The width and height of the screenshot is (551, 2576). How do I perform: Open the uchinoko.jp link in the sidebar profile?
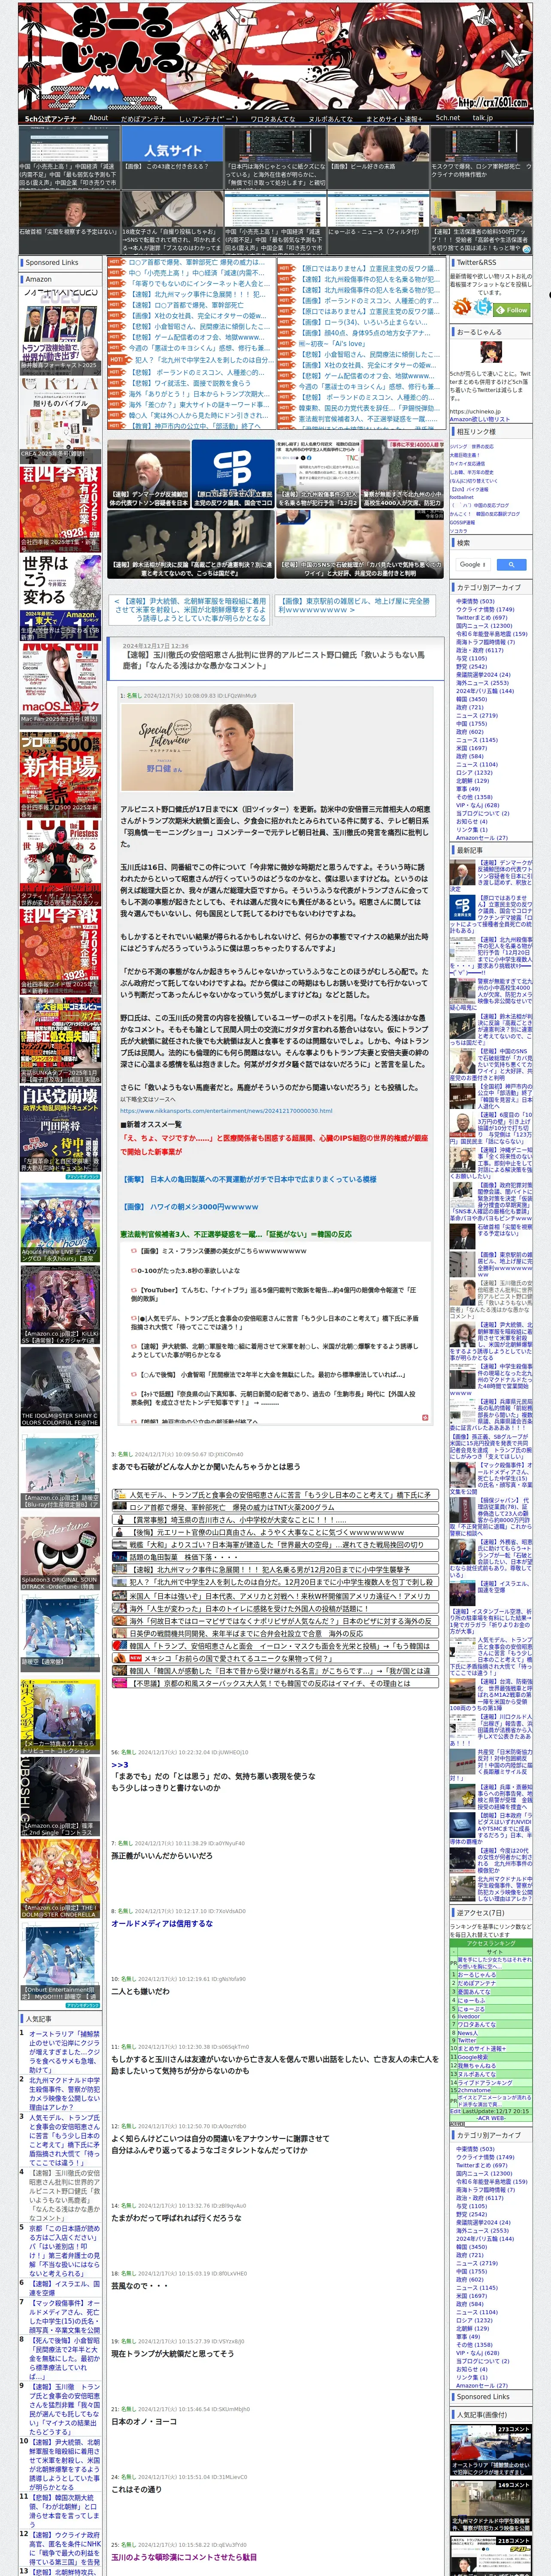click(474, 411)
